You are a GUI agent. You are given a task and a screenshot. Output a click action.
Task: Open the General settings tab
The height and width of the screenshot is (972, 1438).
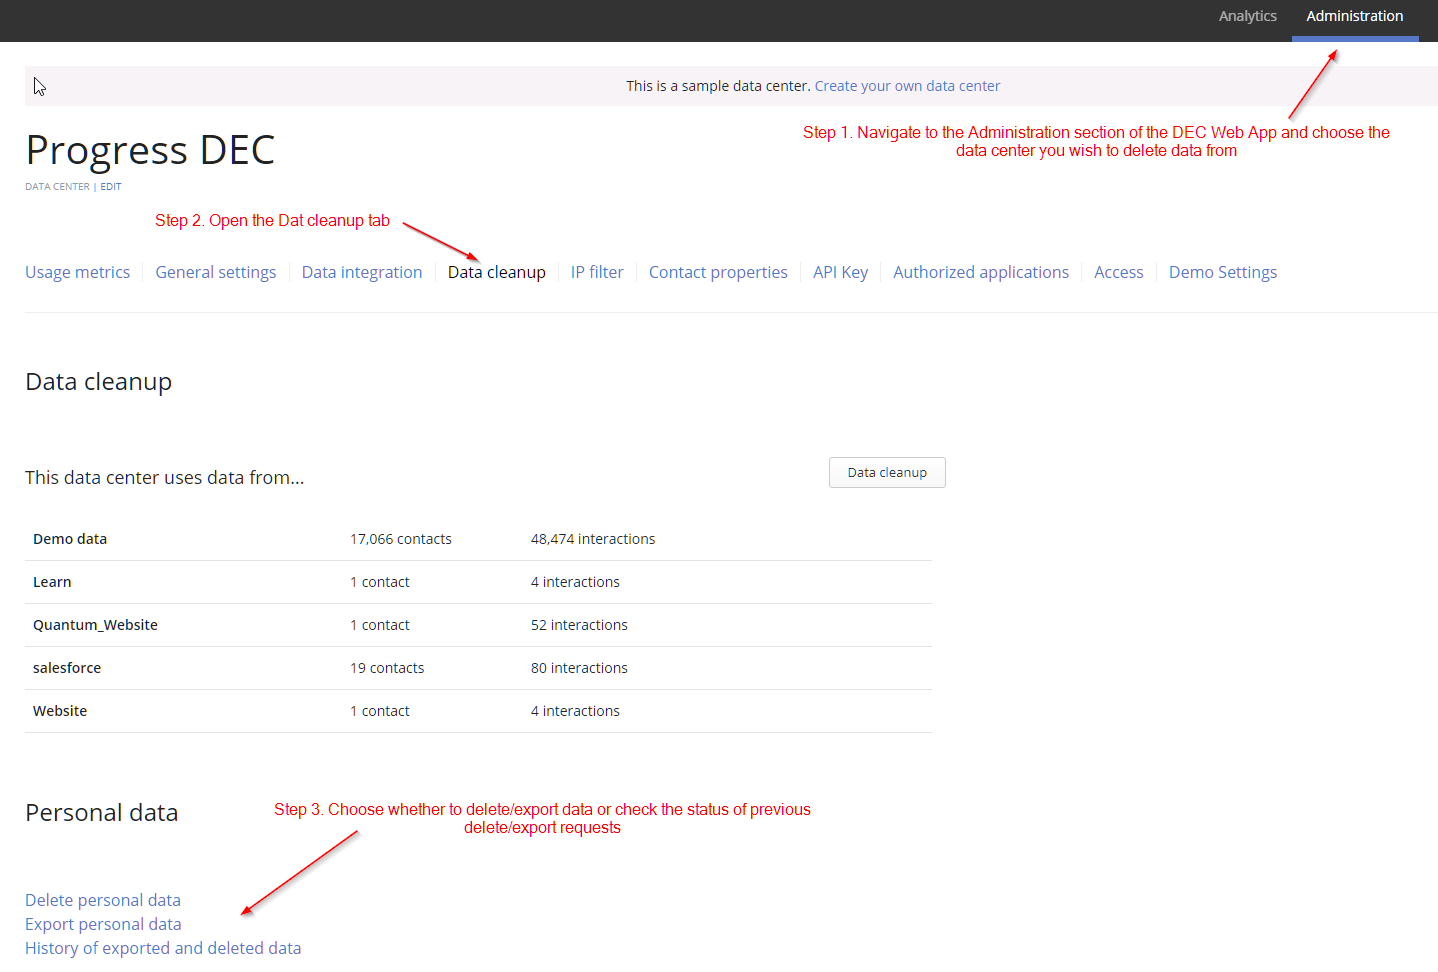tap(215, 272)
